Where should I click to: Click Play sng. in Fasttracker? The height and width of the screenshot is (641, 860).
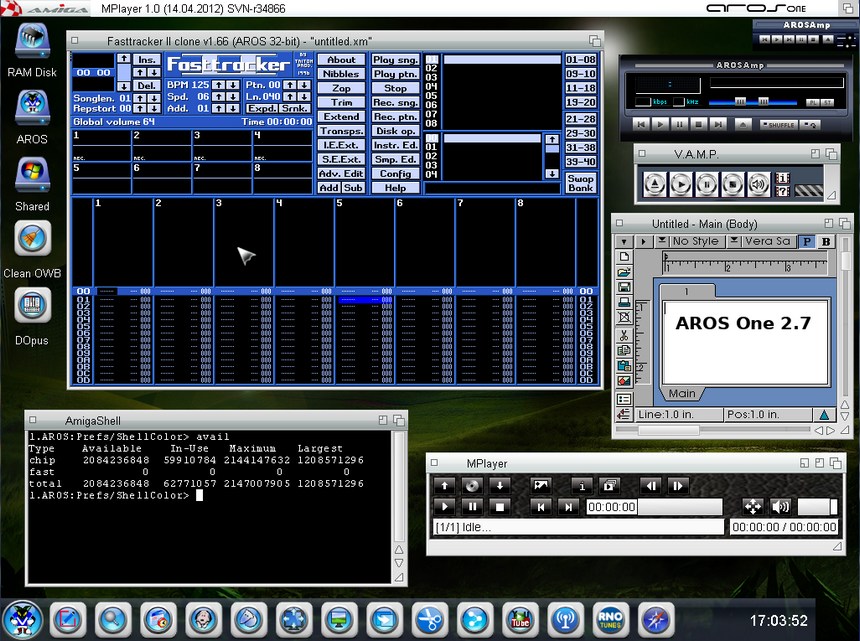click(x=395, y=60)
